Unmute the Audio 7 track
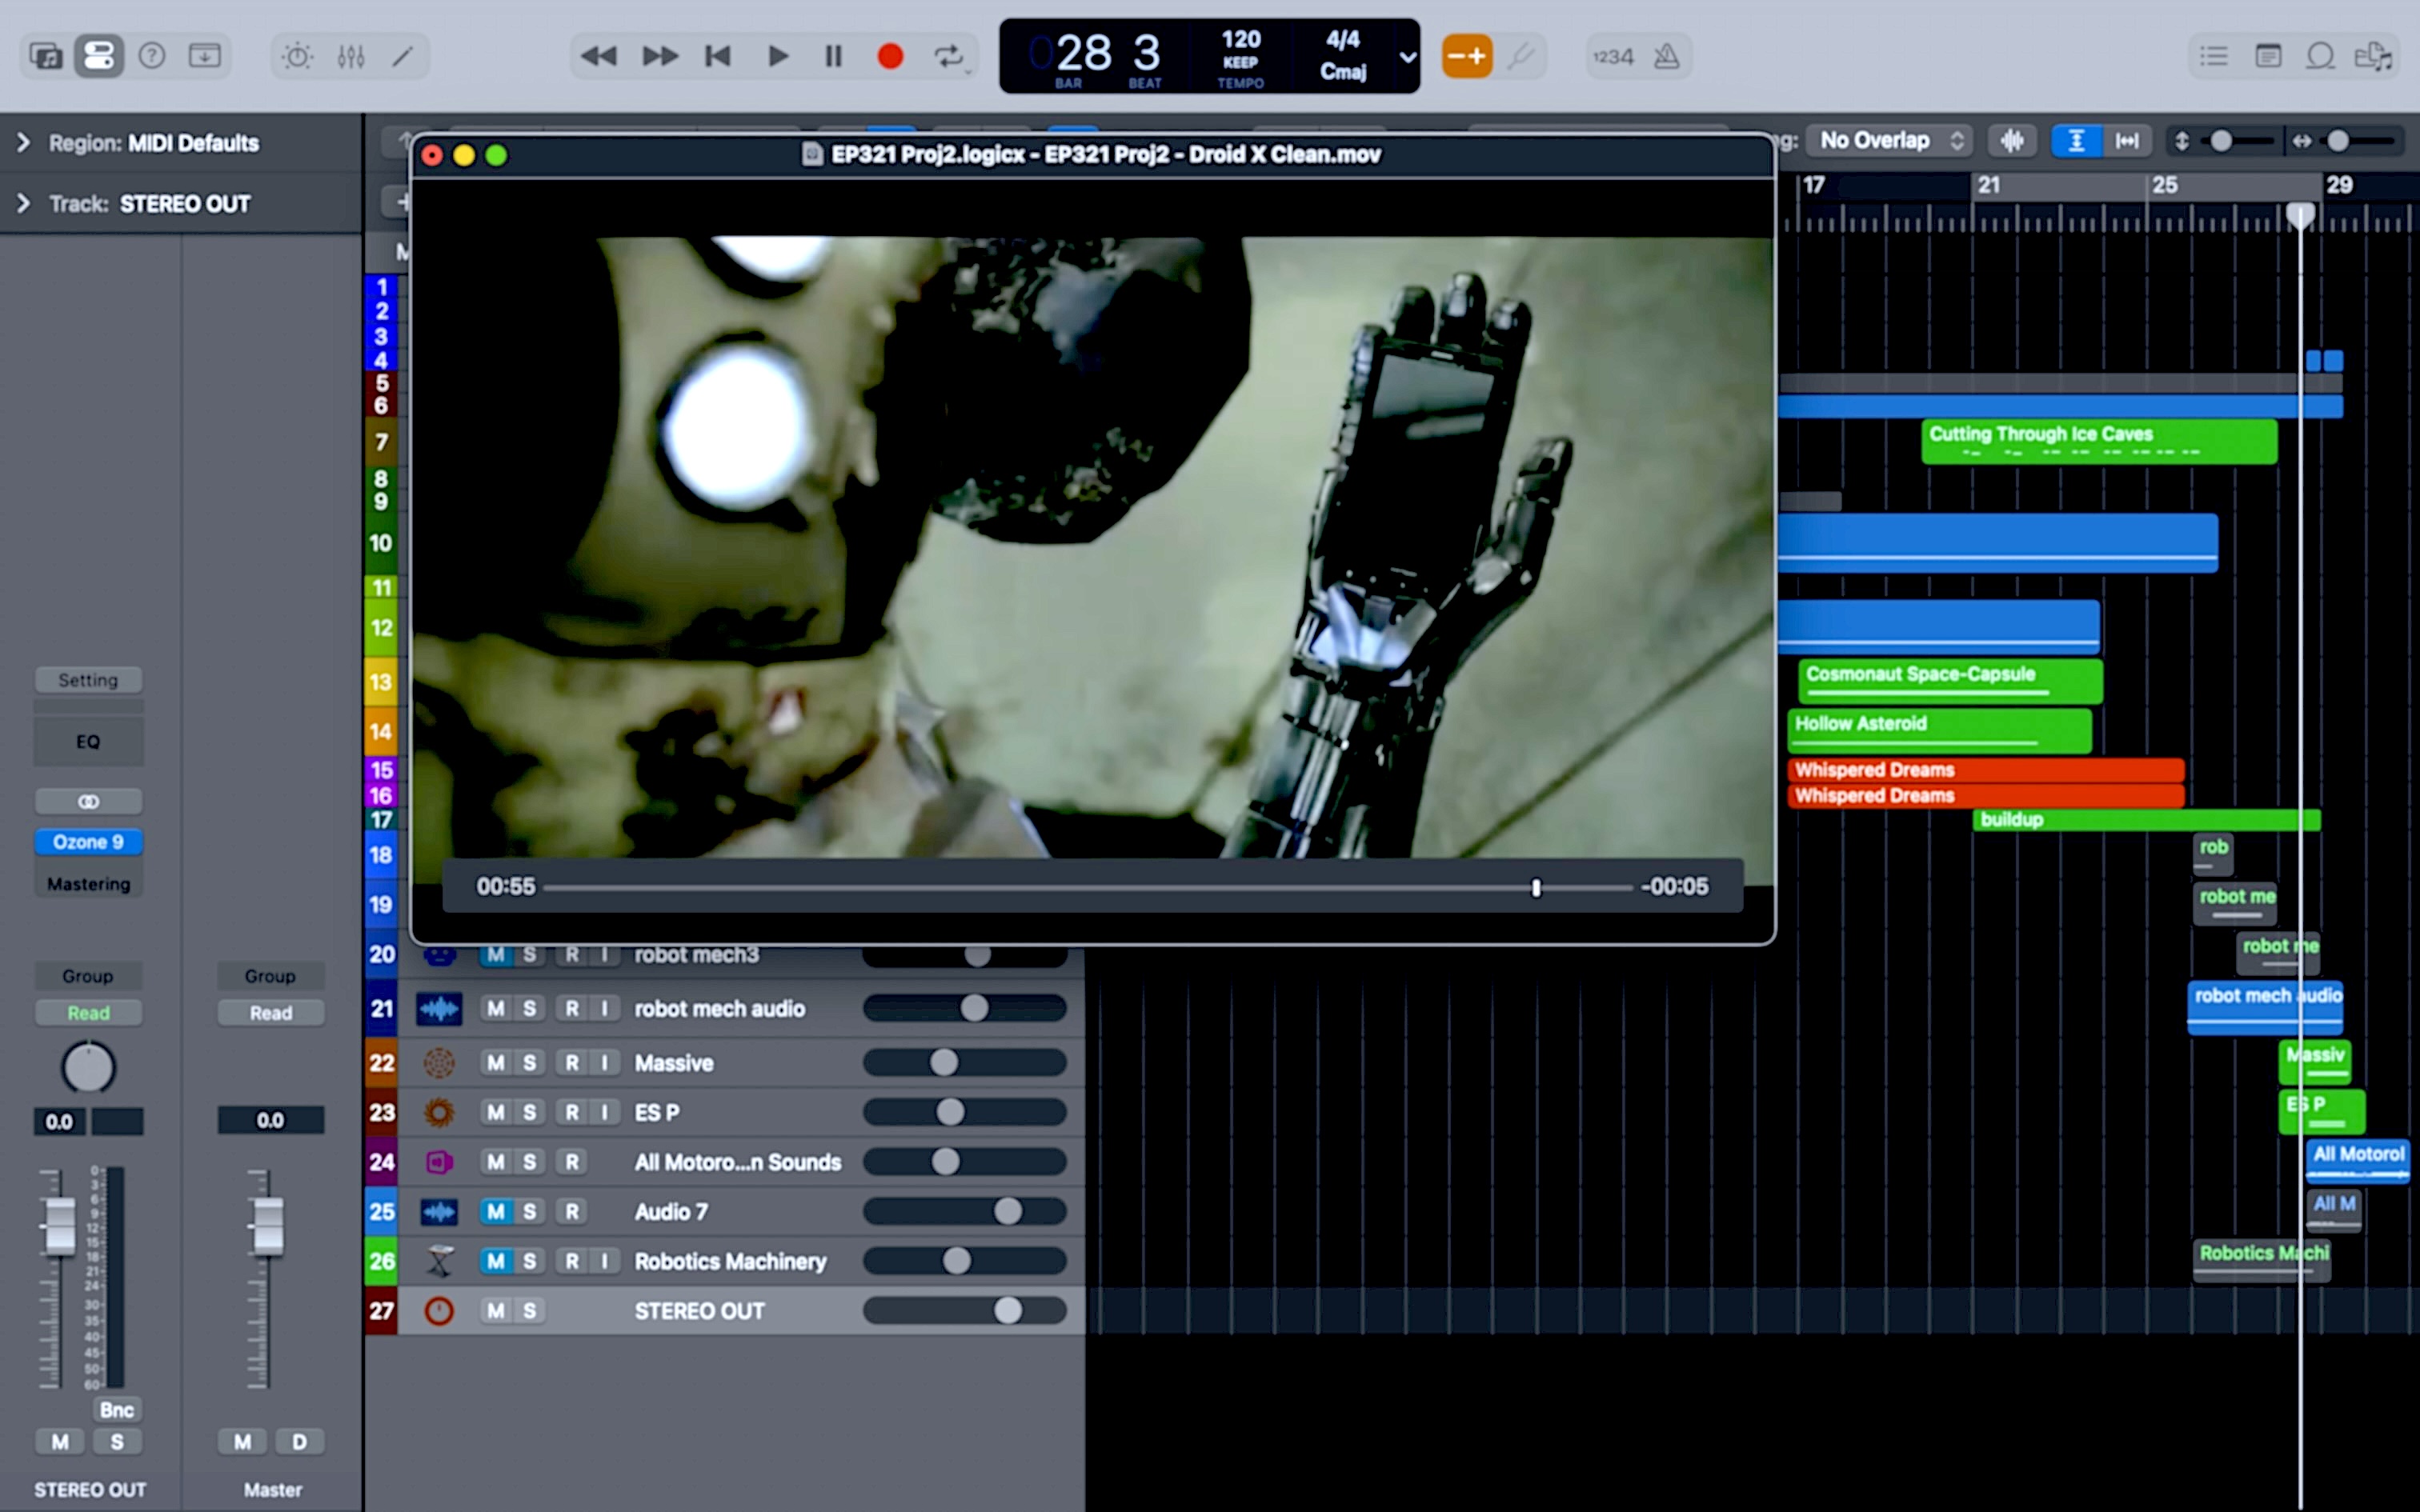The height and width of the screenshot is (1512, 2420). pyautogui.click(x=495, y=1212)
